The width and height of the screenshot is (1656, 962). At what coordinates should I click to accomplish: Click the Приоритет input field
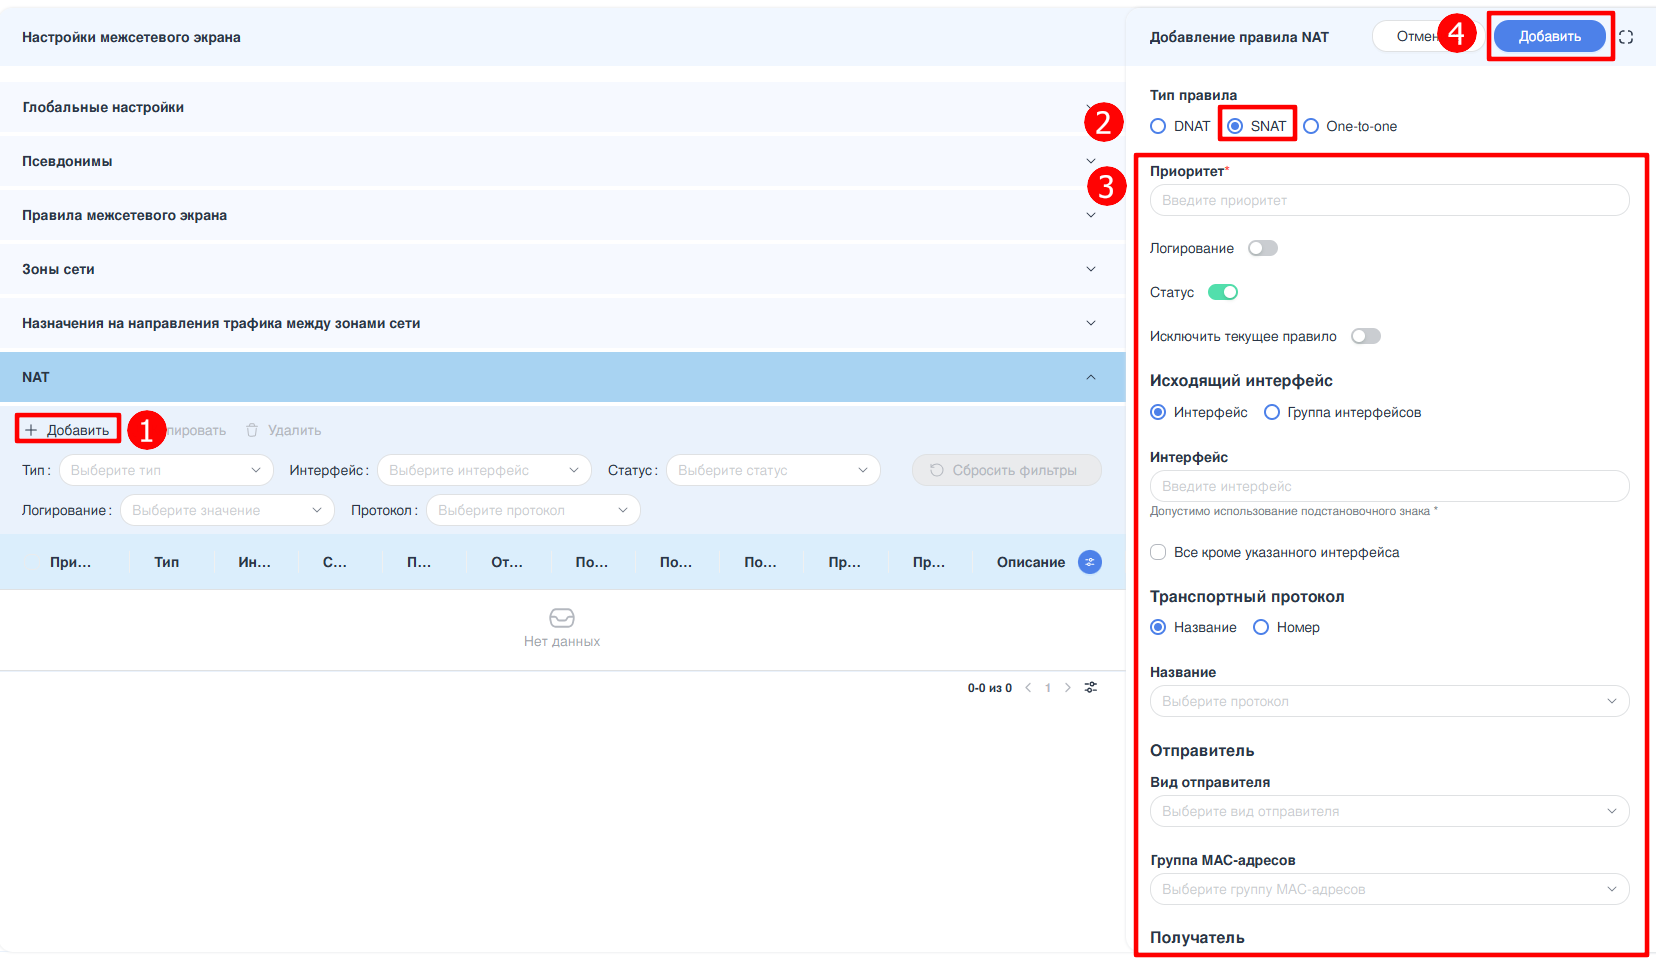pos(1388,200)
